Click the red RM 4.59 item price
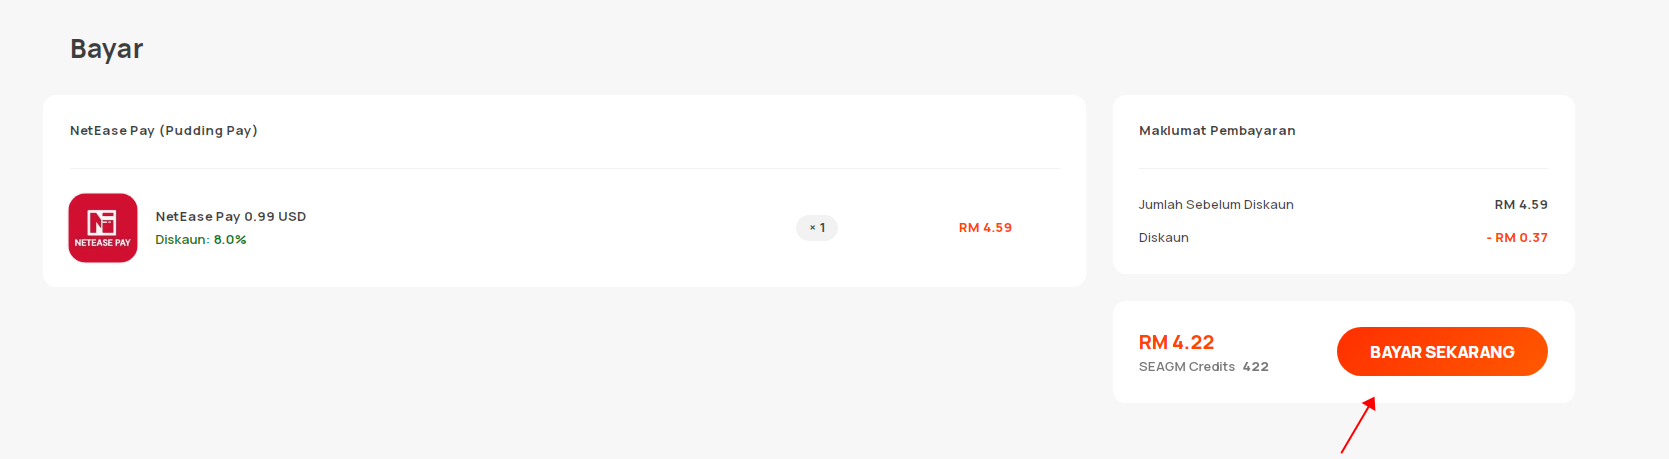The height and width of the screenshot is (459, 1669). 985,228
